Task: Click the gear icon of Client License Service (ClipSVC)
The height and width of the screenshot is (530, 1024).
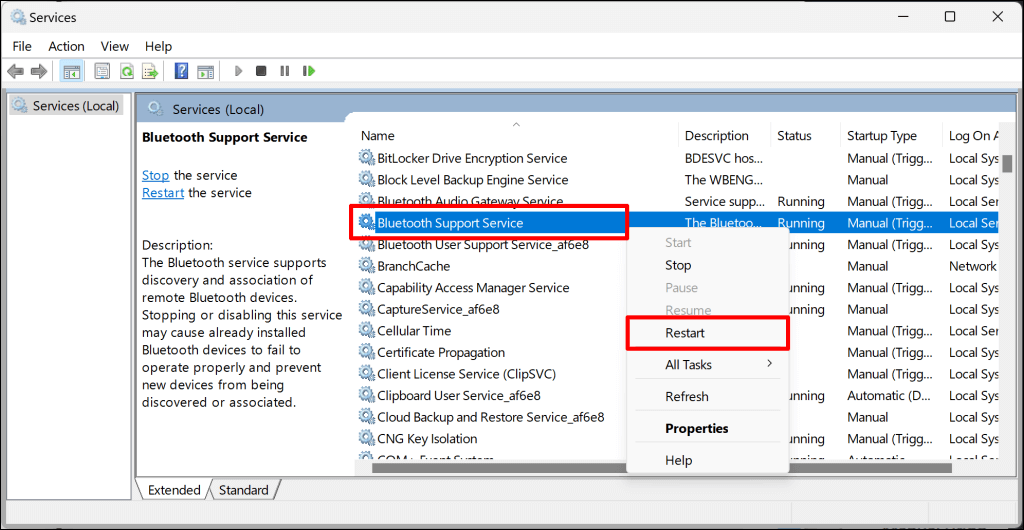Action: click(x=366, y=374)
